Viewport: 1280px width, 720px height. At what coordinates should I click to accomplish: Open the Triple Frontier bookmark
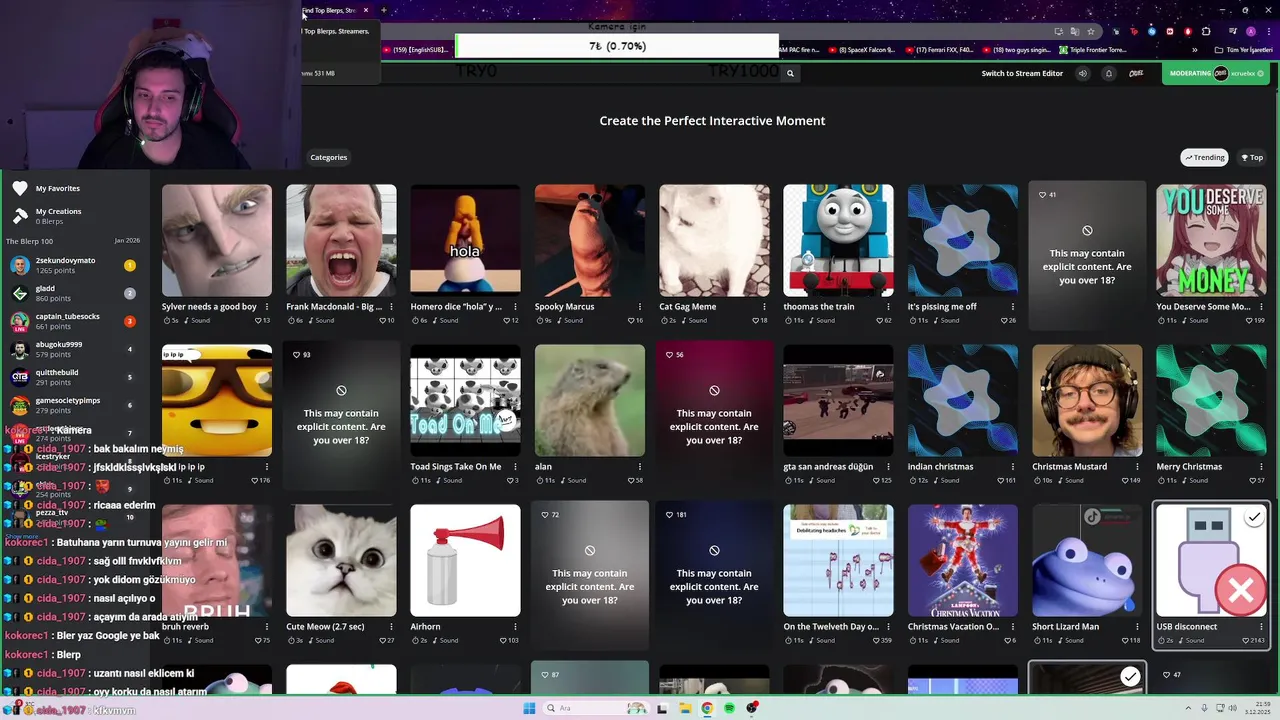coord(1093,50)
